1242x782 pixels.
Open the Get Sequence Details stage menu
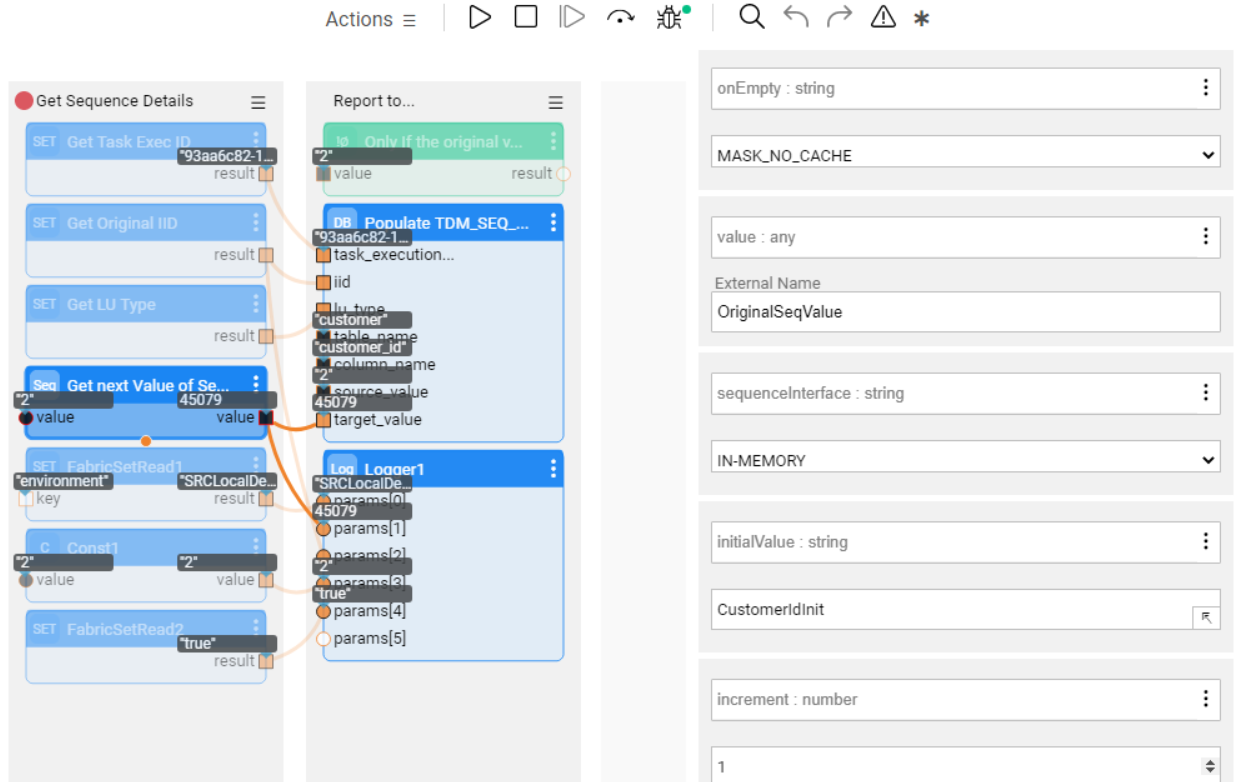coord(258,102)
